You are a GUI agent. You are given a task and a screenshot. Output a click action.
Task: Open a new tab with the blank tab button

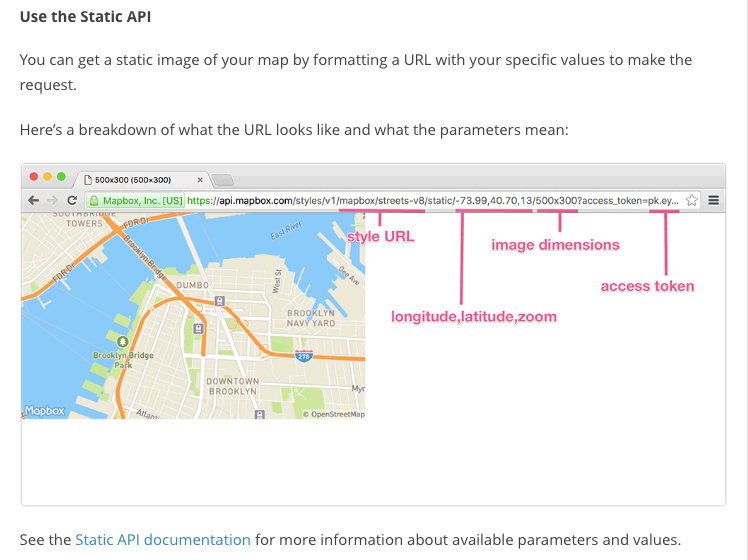tap(222, 180)
